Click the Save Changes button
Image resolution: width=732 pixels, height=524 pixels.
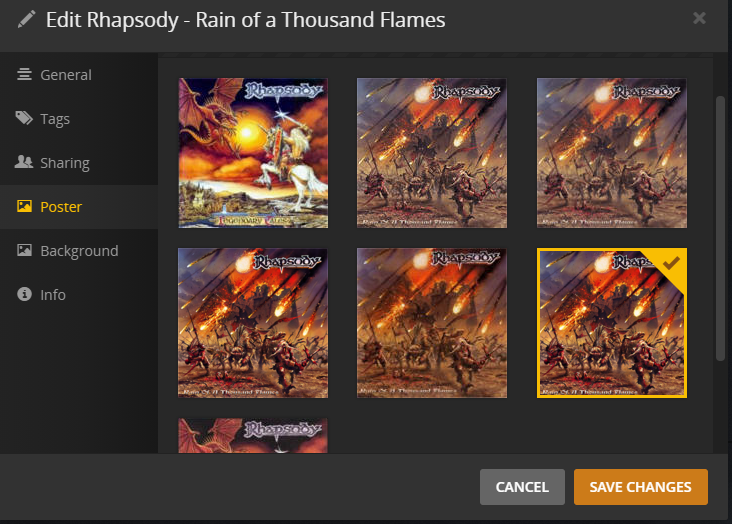click(x=640, y=487)
